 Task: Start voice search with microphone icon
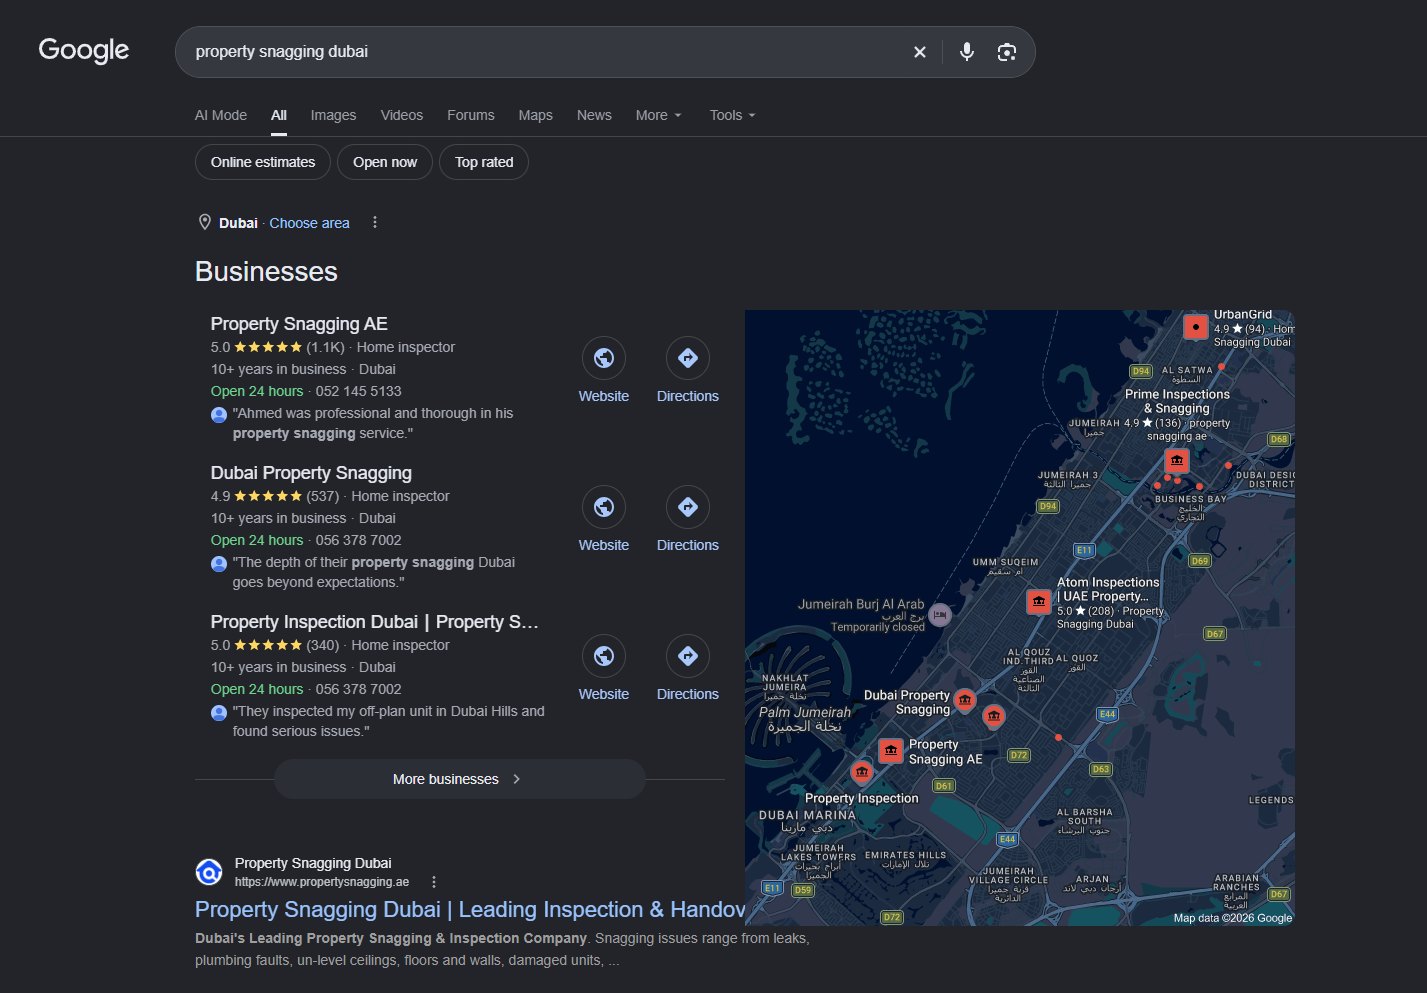tap(966, 52)
